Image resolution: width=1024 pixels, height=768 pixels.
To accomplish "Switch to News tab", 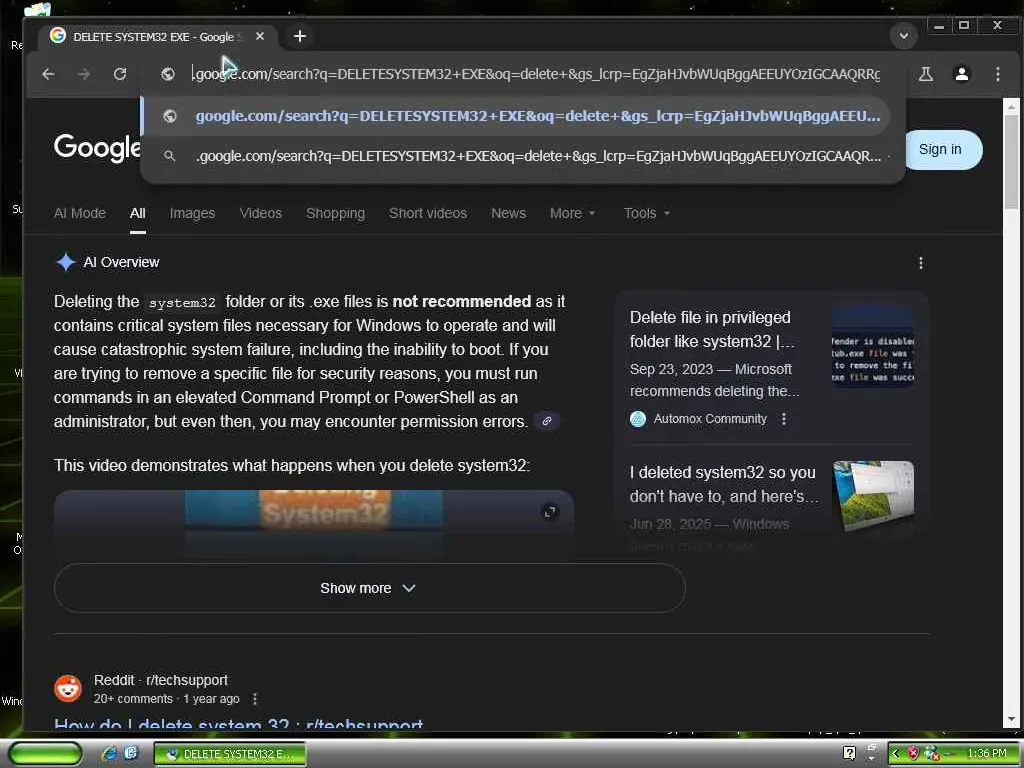I will click(x=508, y=214).
